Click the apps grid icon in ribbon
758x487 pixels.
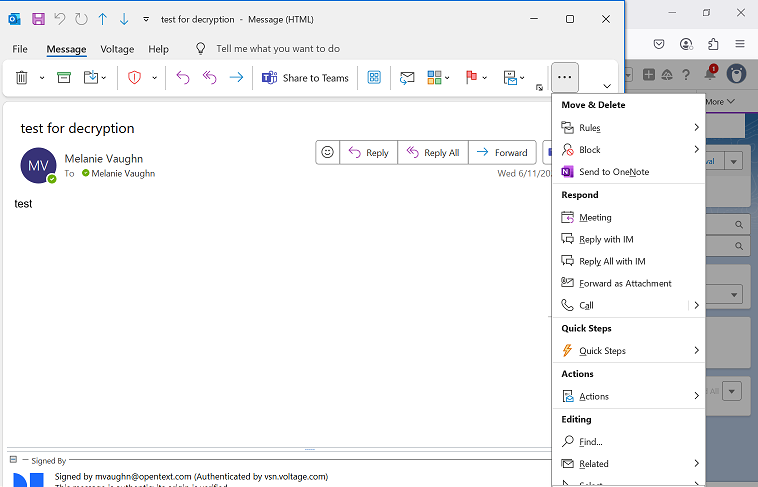point(374,77)
